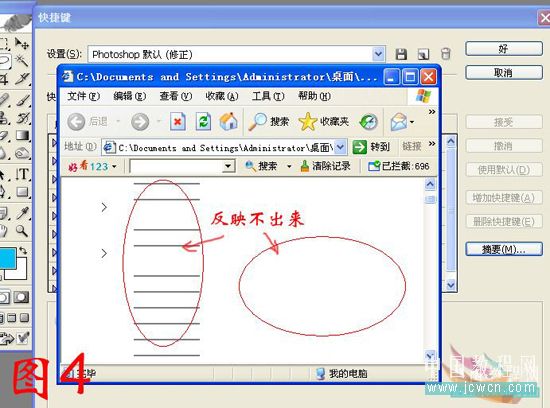This screenshot has height=408, width=550.
Task: Click the 增加快捷键(A) button
Action: coord(504,198)
